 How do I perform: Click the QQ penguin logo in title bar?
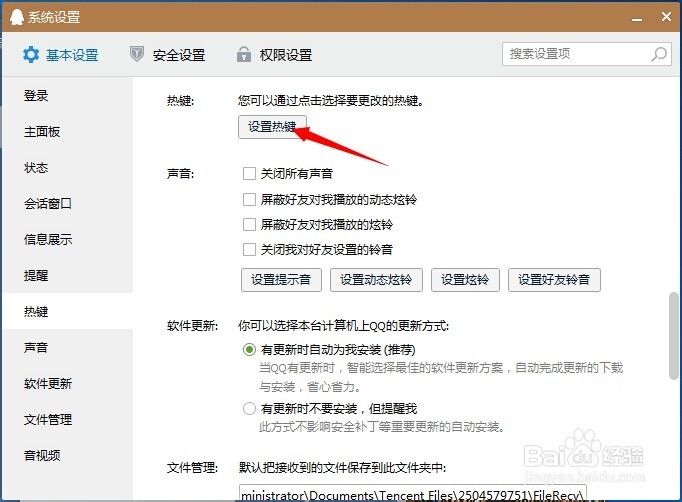[x=17, y=17]
